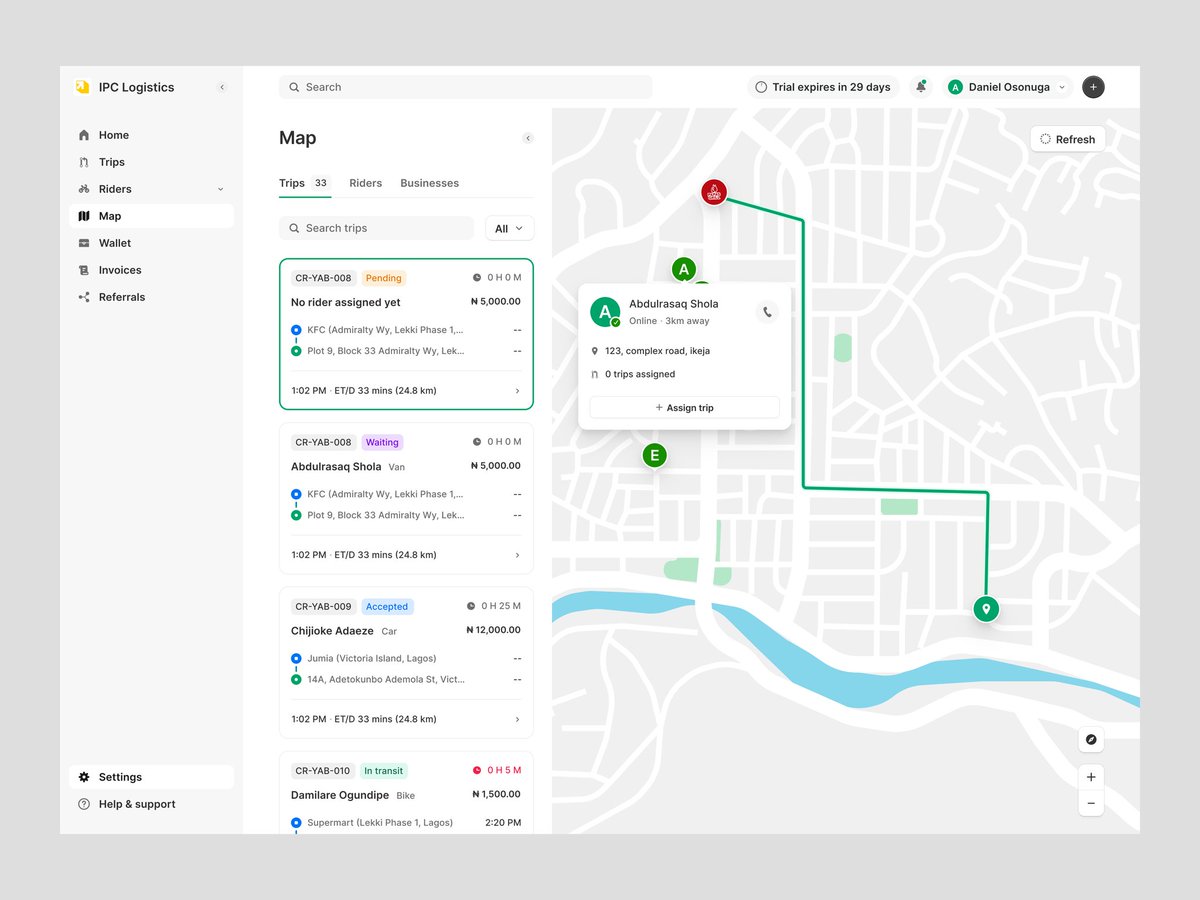Open Help & support
The image size is (1200, 900).
(151, 804)
